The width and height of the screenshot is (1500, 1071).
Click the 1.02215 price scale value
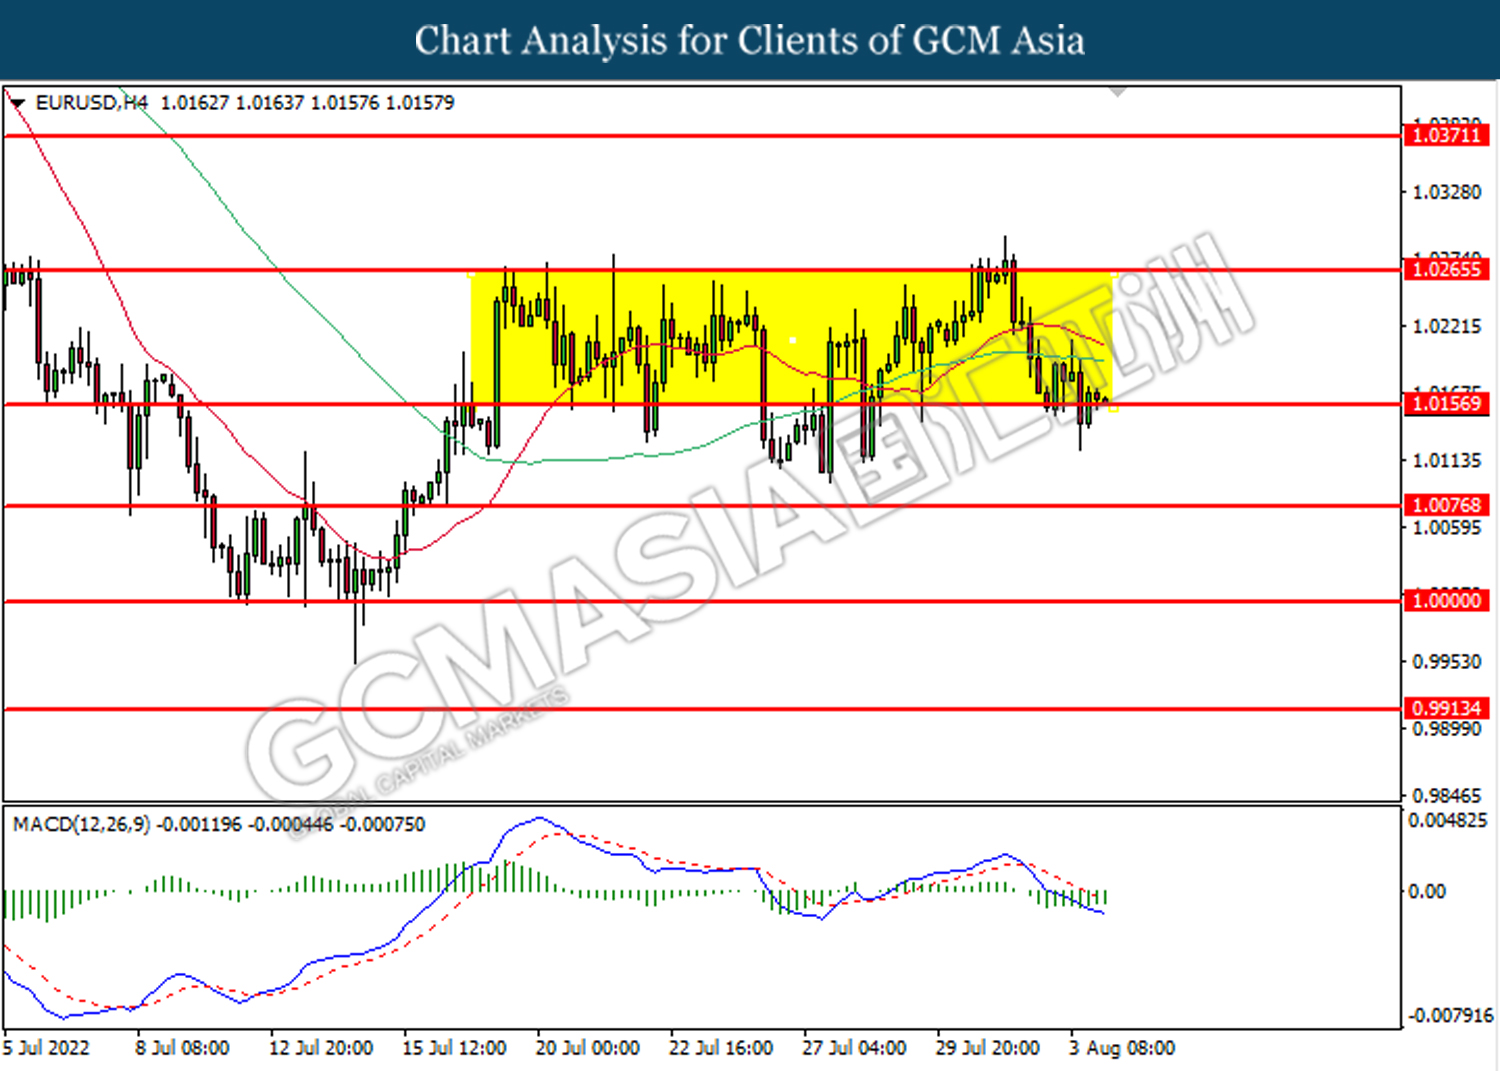coord(1446,327)
